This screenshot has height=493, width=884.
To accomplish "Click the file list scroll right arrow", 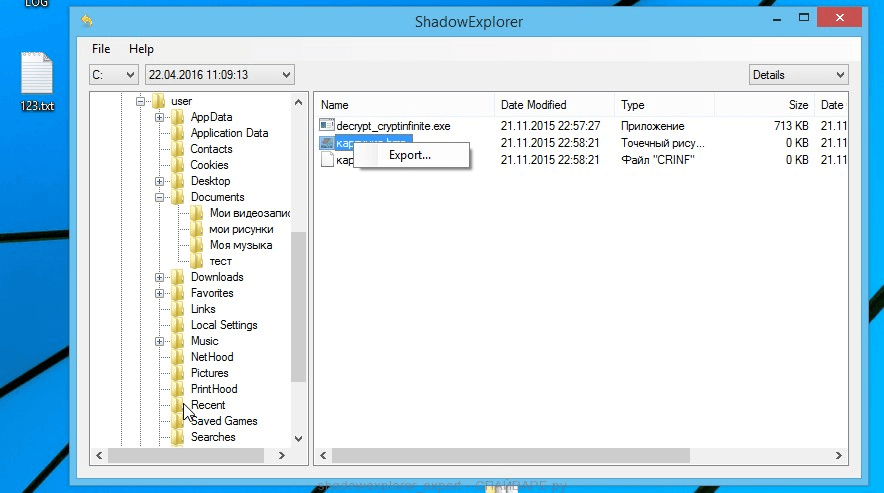I will [x=838, y=455].
